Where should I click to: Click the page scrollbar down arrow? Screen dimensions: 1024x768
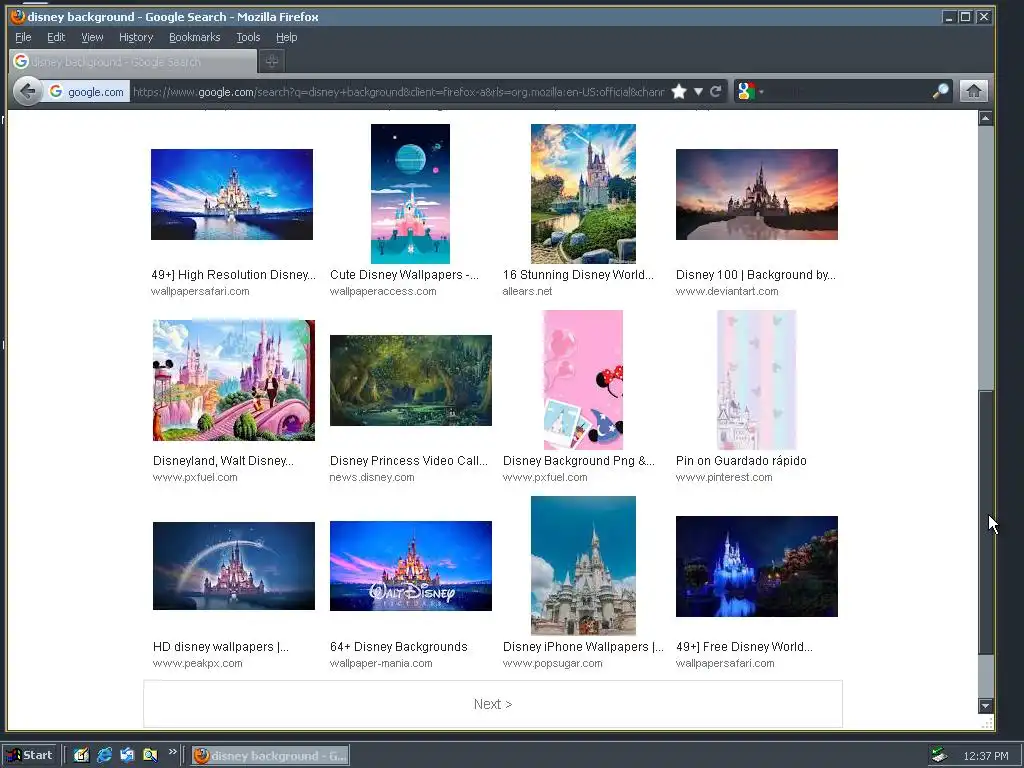[985, 705]
